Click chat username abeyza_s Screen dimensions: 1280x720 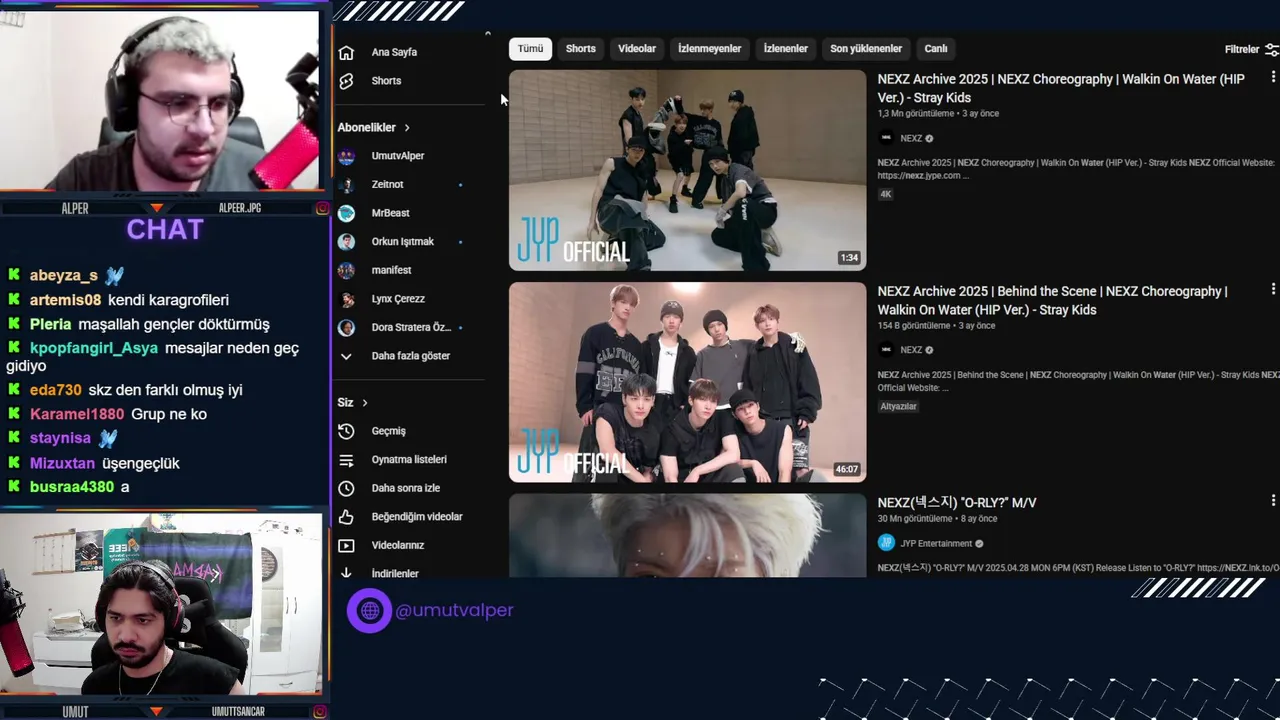click(x=64, y=275)
